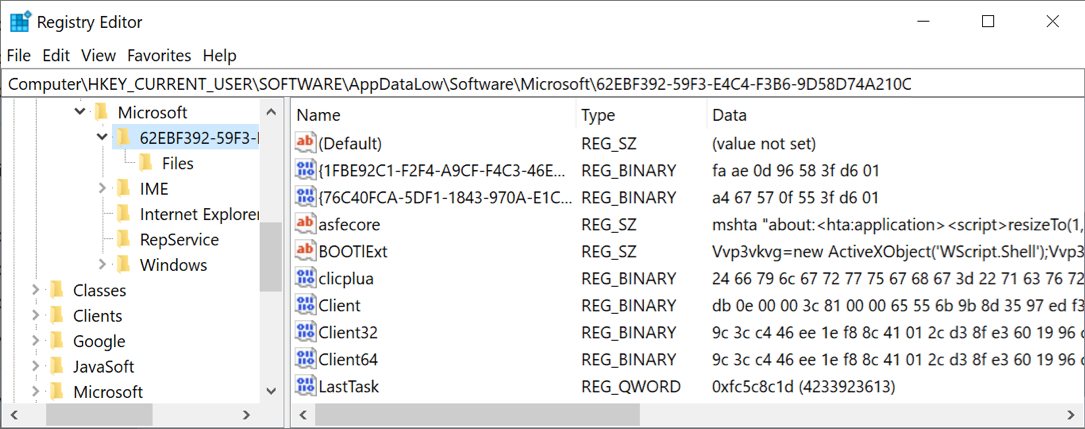Collapse the upper Microsoft key chevron
Screen dimensions: 1085x429
80,111
